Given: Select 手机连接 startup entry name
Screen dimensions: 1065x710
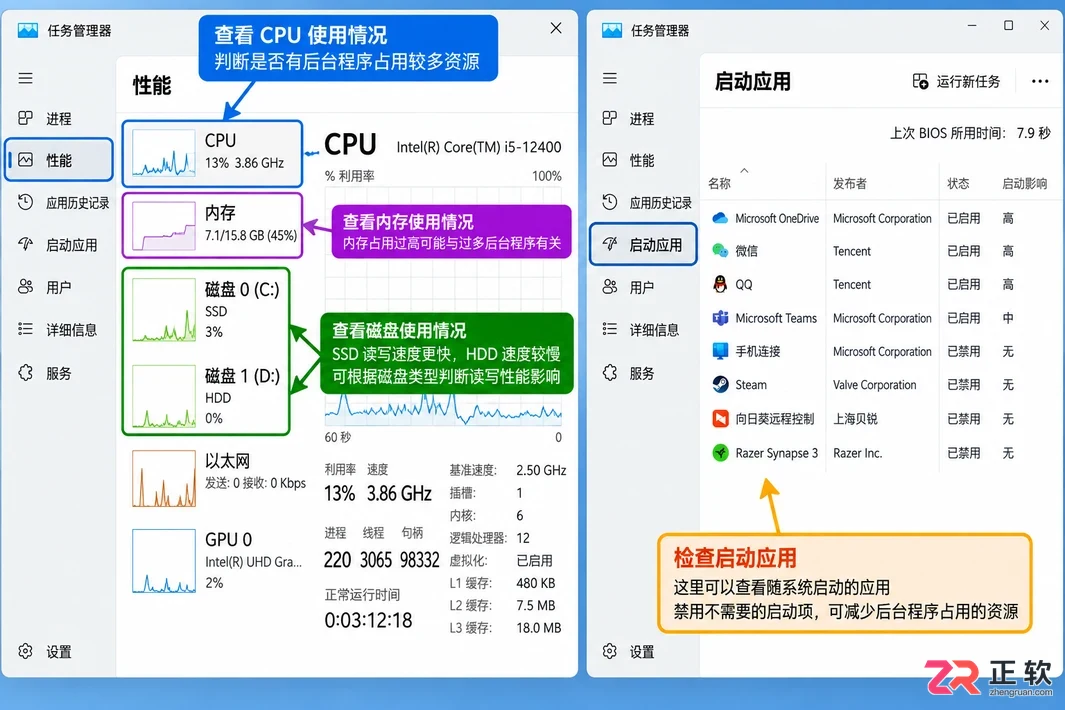Looking at the screenshot, I should click(758, 351).
